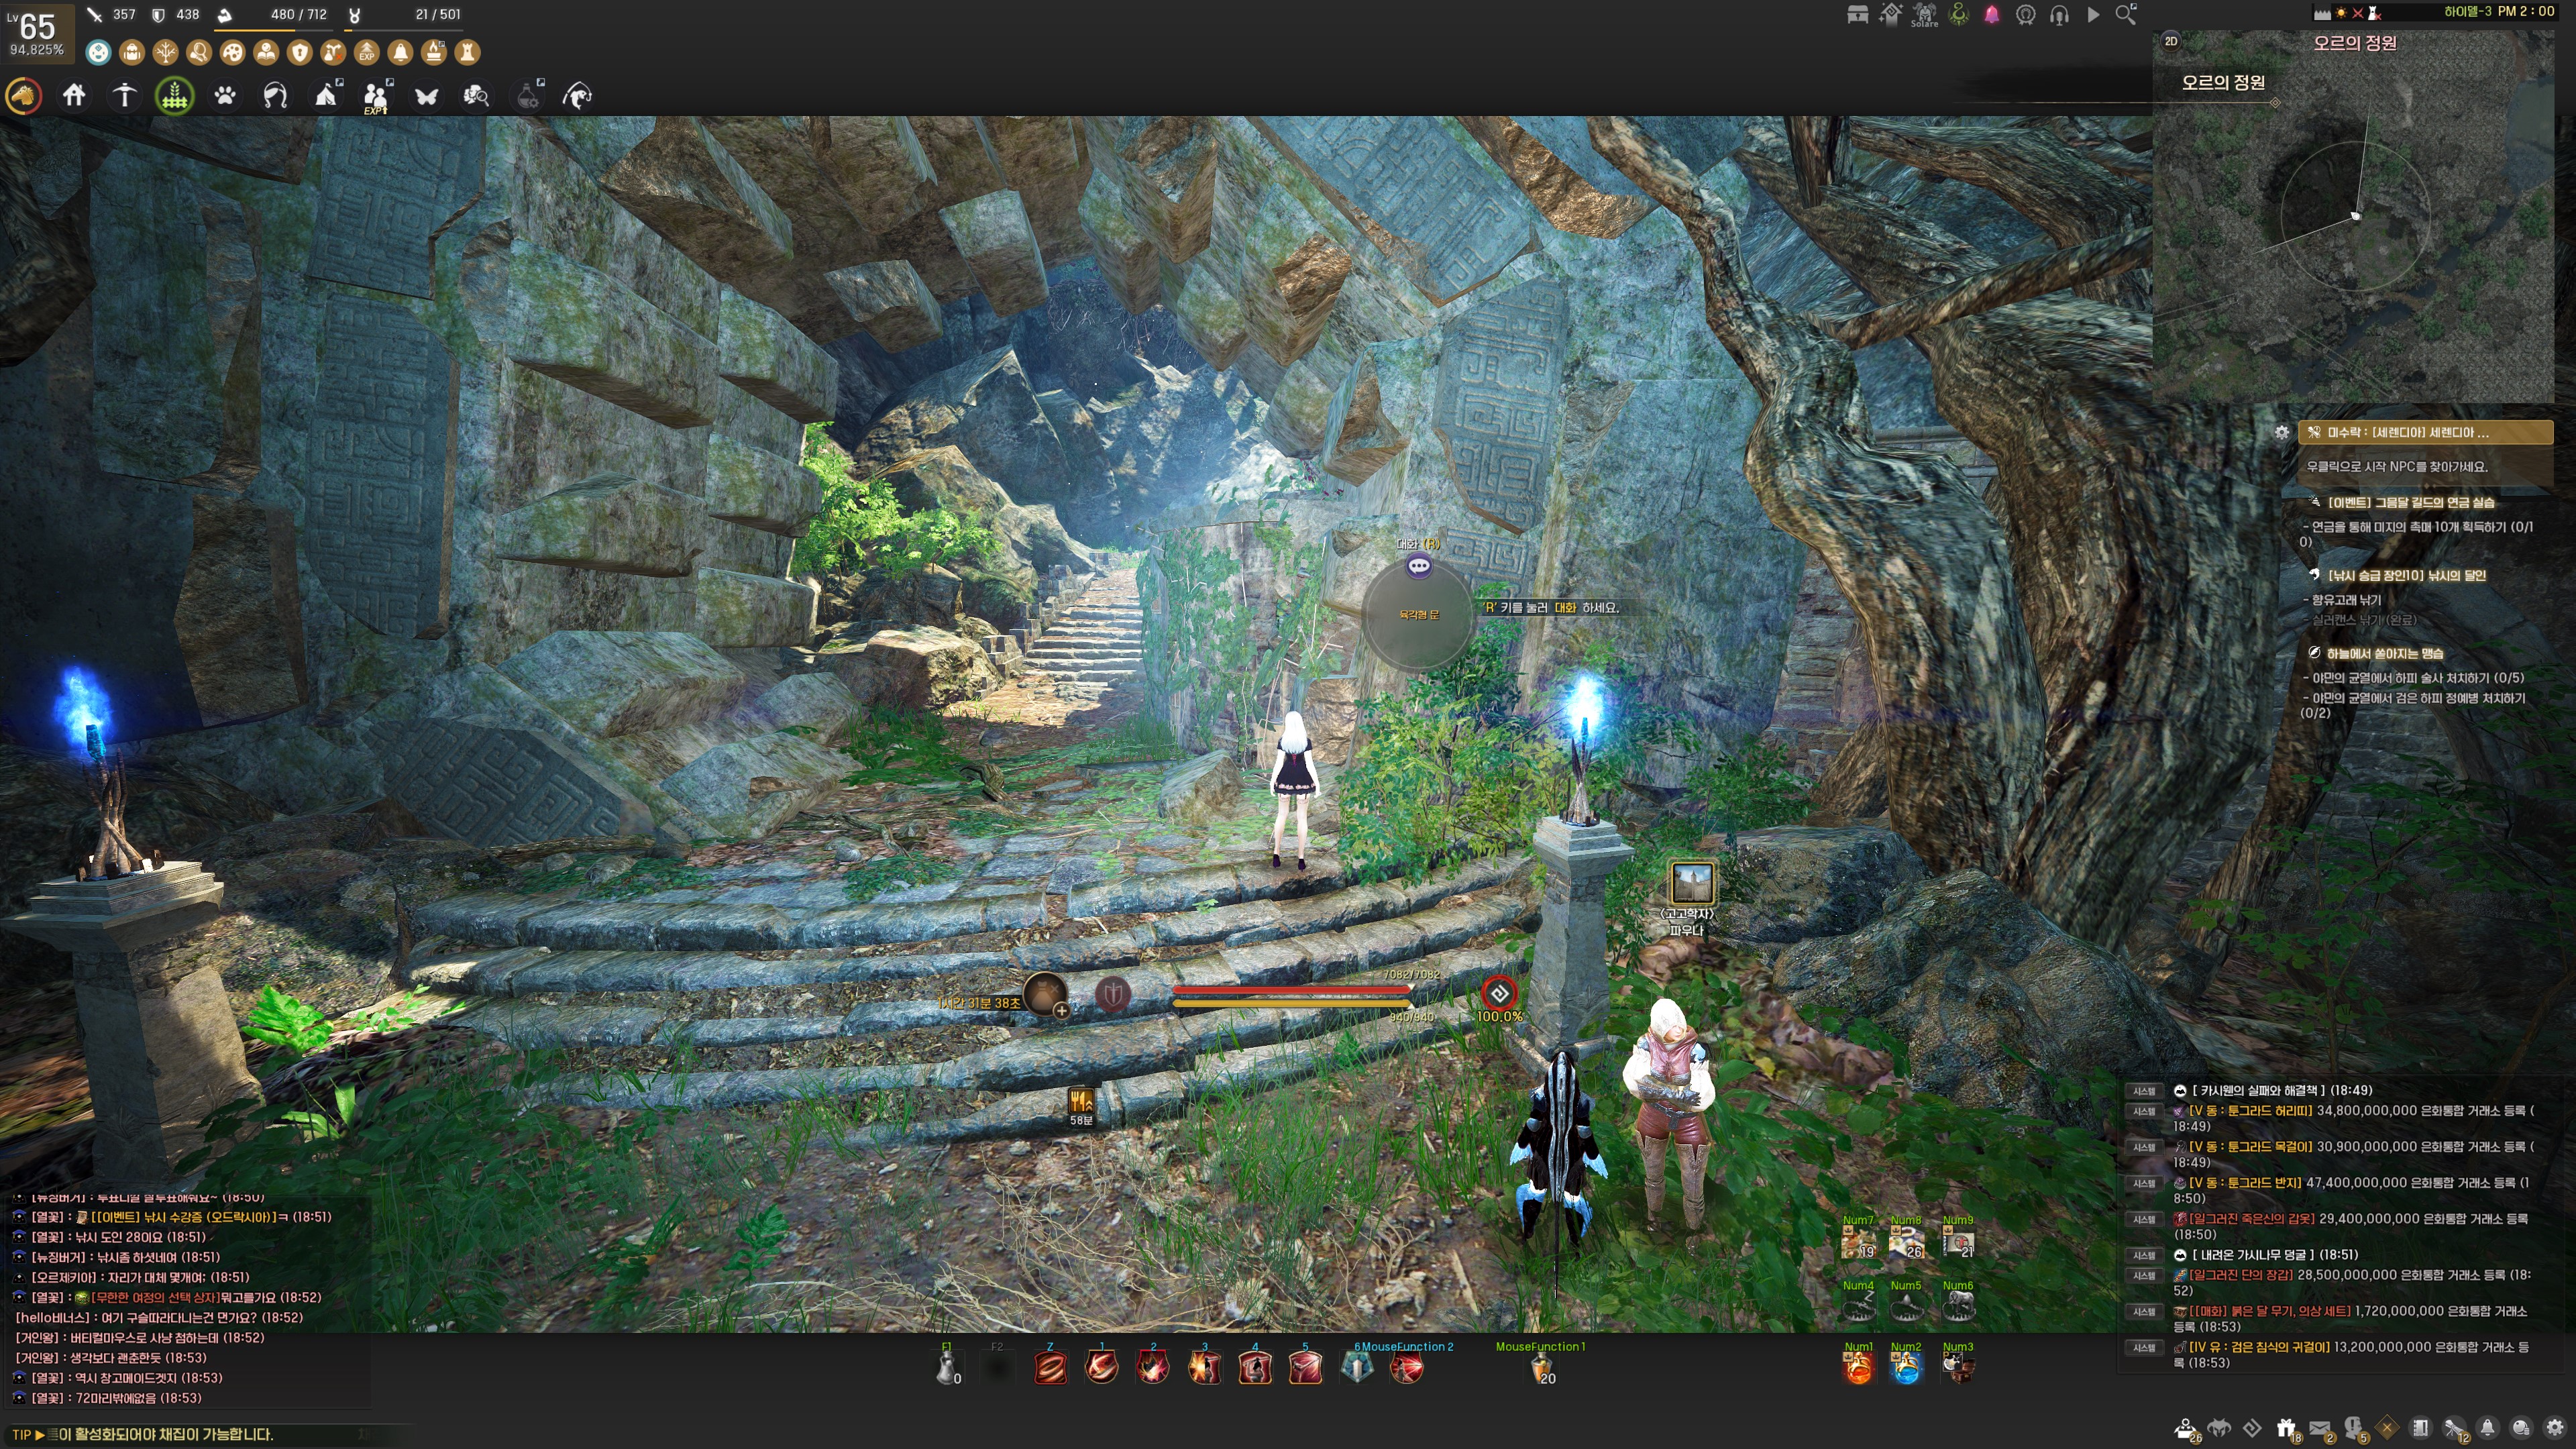Open the green garden fence icon
This screenshot has height=1449, width=2576.
coord(175,96)
